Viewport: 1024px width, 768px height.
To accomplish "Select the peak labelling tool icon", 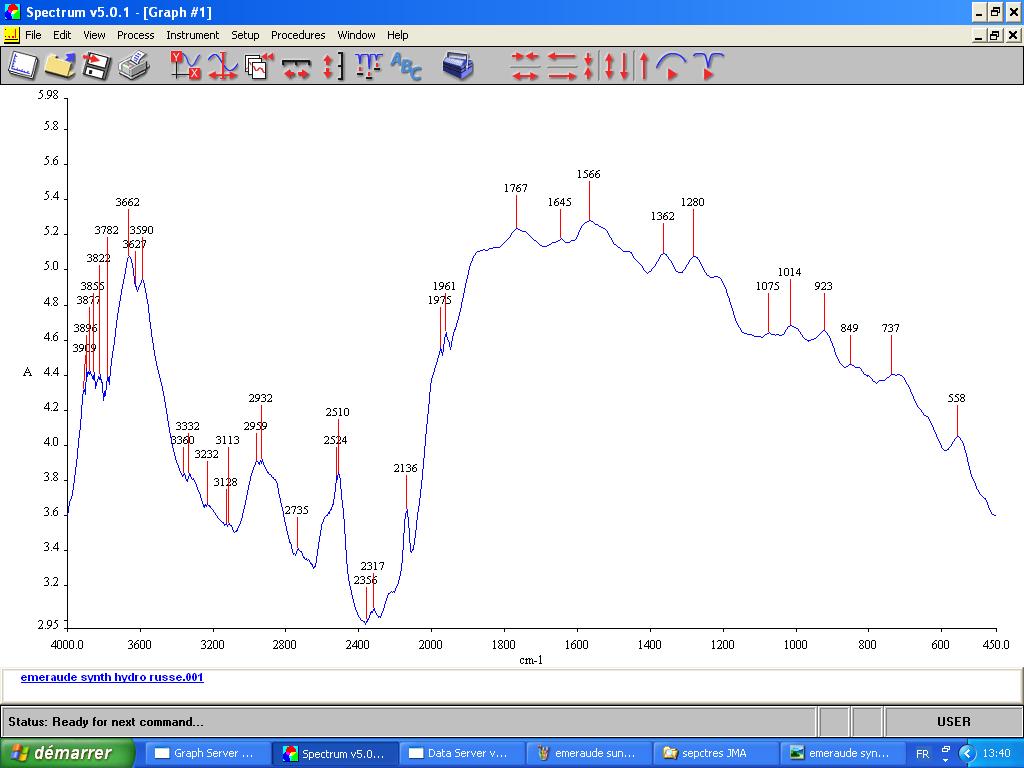I will (368, 66).
